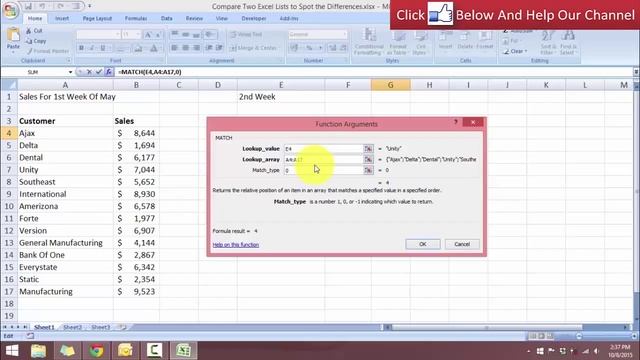Click the dialog help question mark
Screen dimensions: 640x360
(x=456, y=122)
